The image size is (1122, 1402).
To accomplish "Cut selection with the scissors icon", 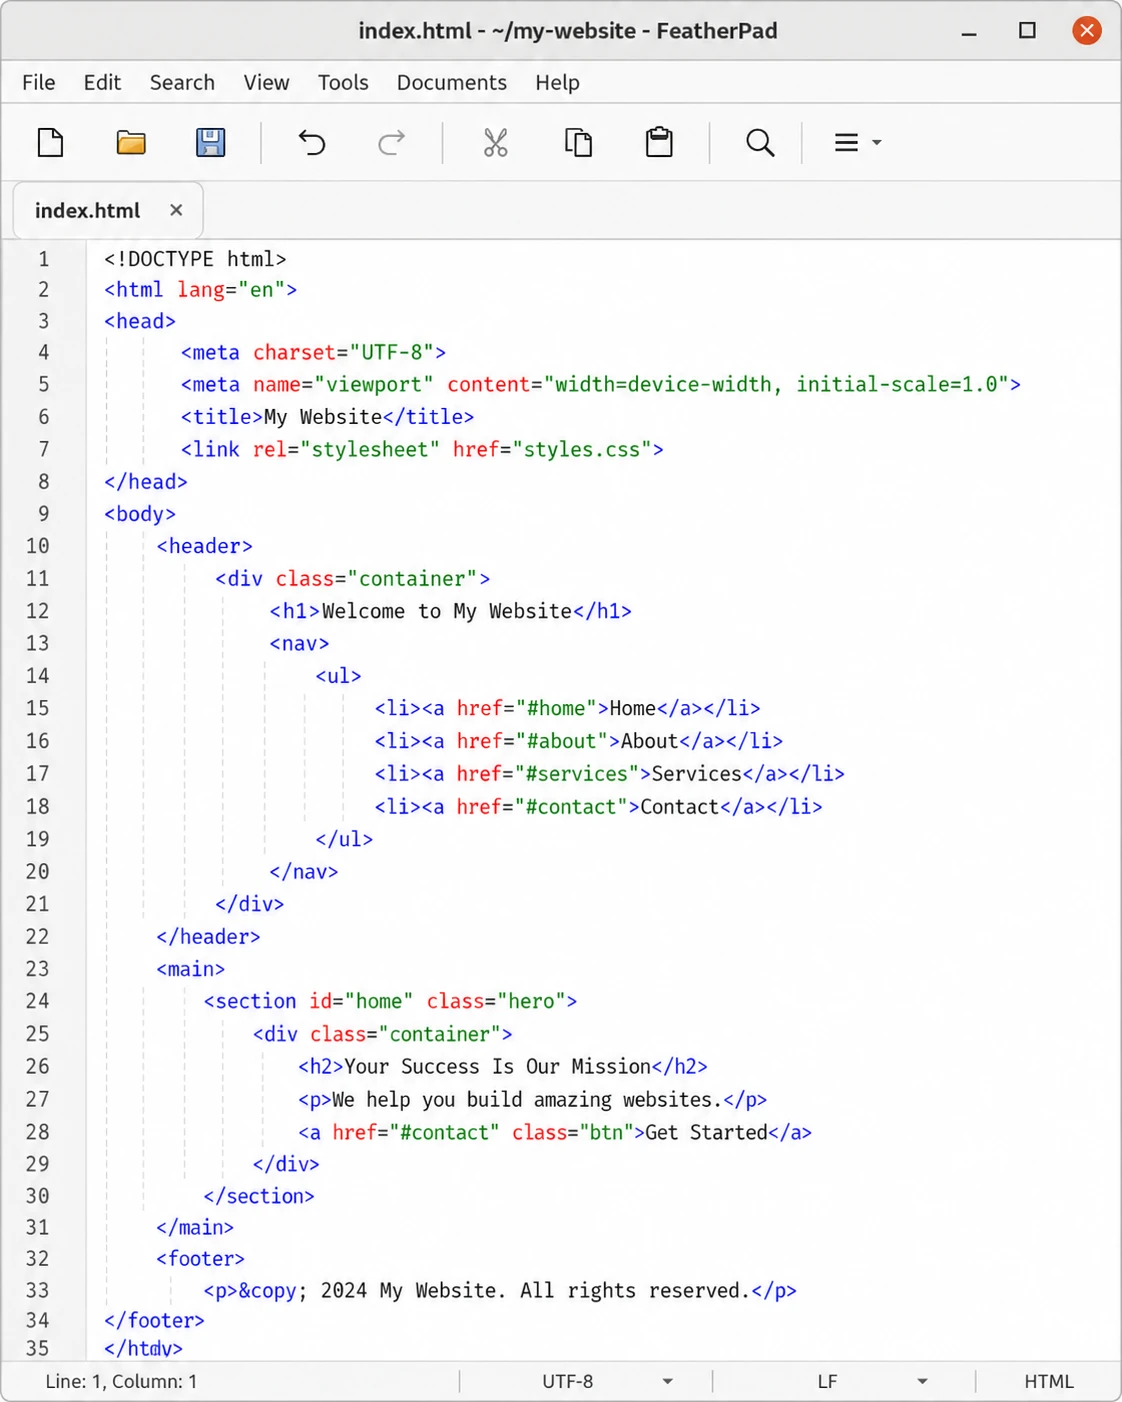I will click(x=496, y=143).
